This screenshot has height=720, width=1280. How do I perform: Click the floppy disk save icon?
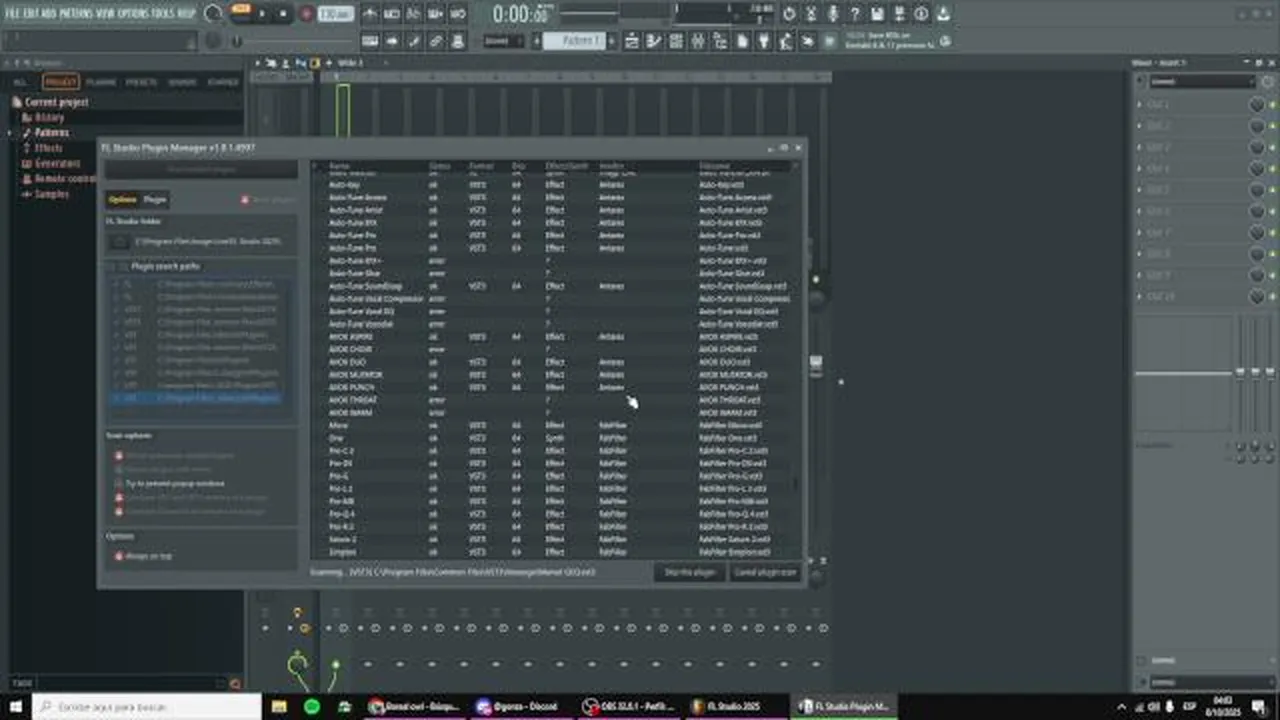pyautogui.click(x=877, y=14)
